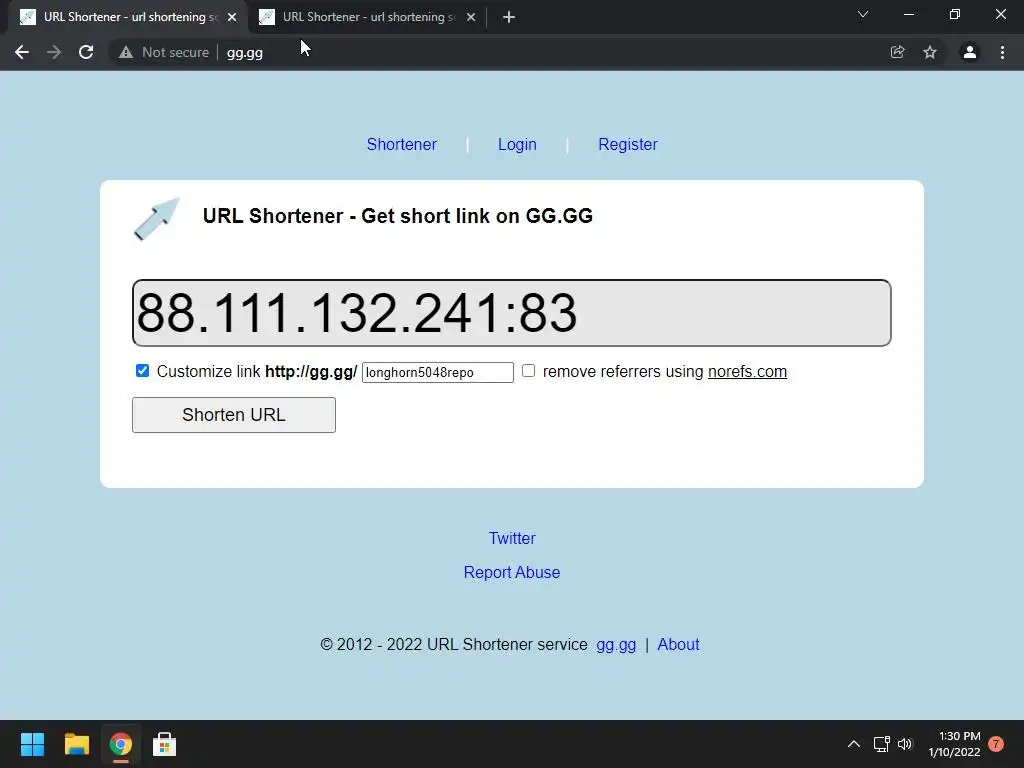The height and width of the screenshot is (768, 1024).
Task: Go back with the browser back arrow
Action: tap(22, 52)
